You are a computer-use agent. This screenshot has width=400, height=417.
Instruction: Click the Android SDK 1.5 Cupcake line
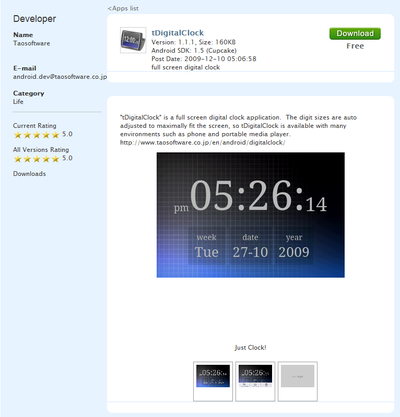(x=194, y=50)
